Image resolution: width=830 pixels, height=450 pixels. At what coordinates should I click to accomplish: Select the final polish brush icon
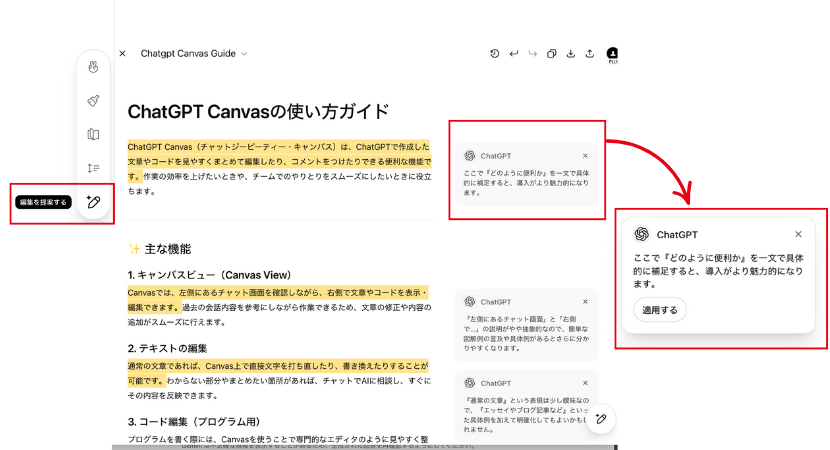pos(93,101)
